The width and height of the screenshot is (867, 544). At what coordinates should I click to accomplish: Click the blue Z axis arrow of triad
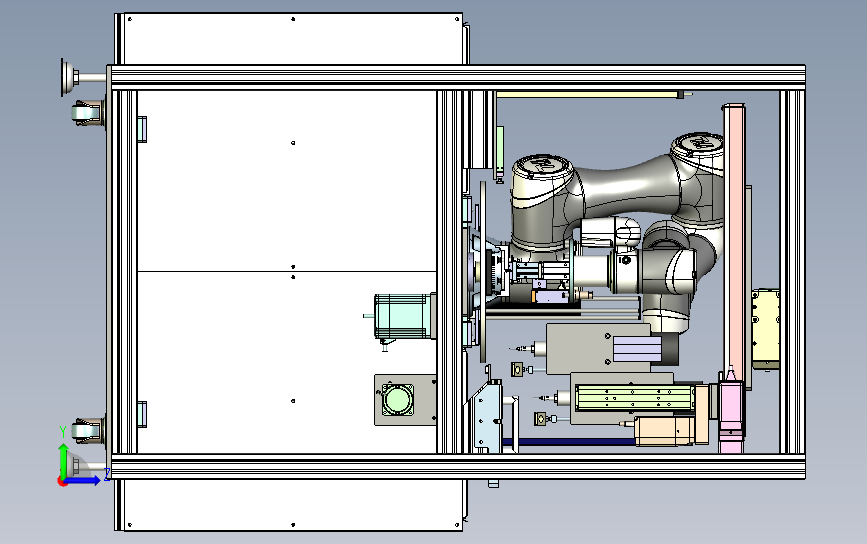83,480
